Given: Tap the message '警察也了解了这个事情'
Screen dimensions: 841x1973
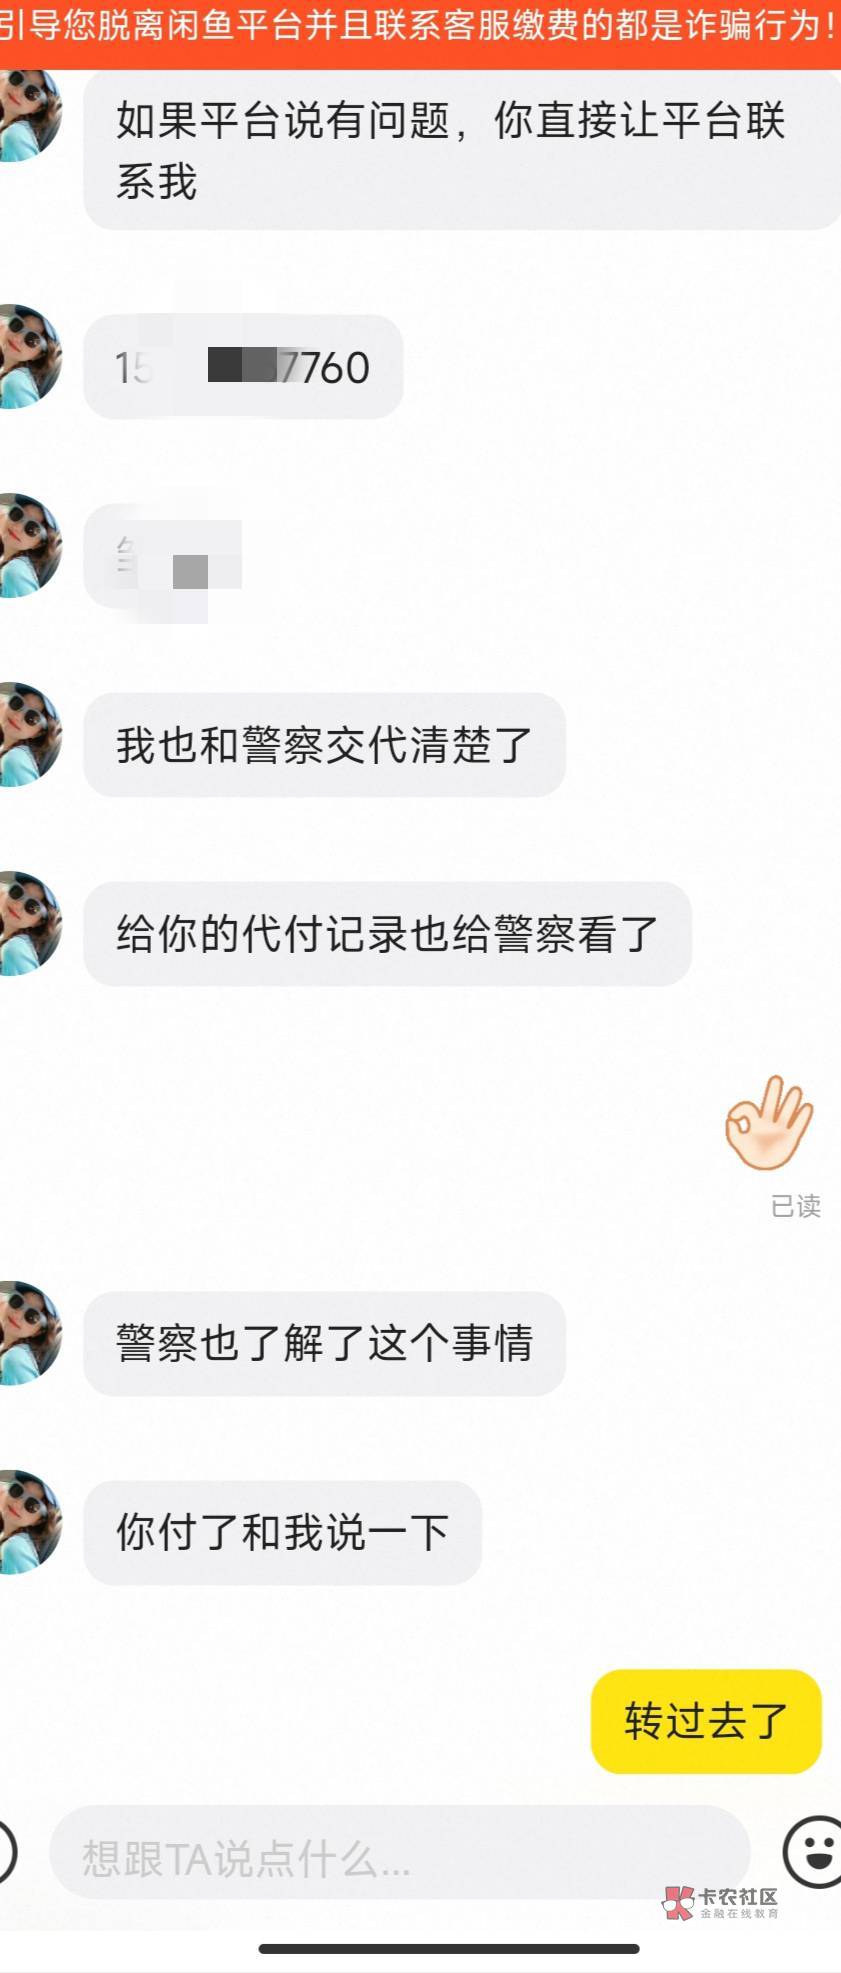Looking at the screenshot, I should click(325, 1343).
